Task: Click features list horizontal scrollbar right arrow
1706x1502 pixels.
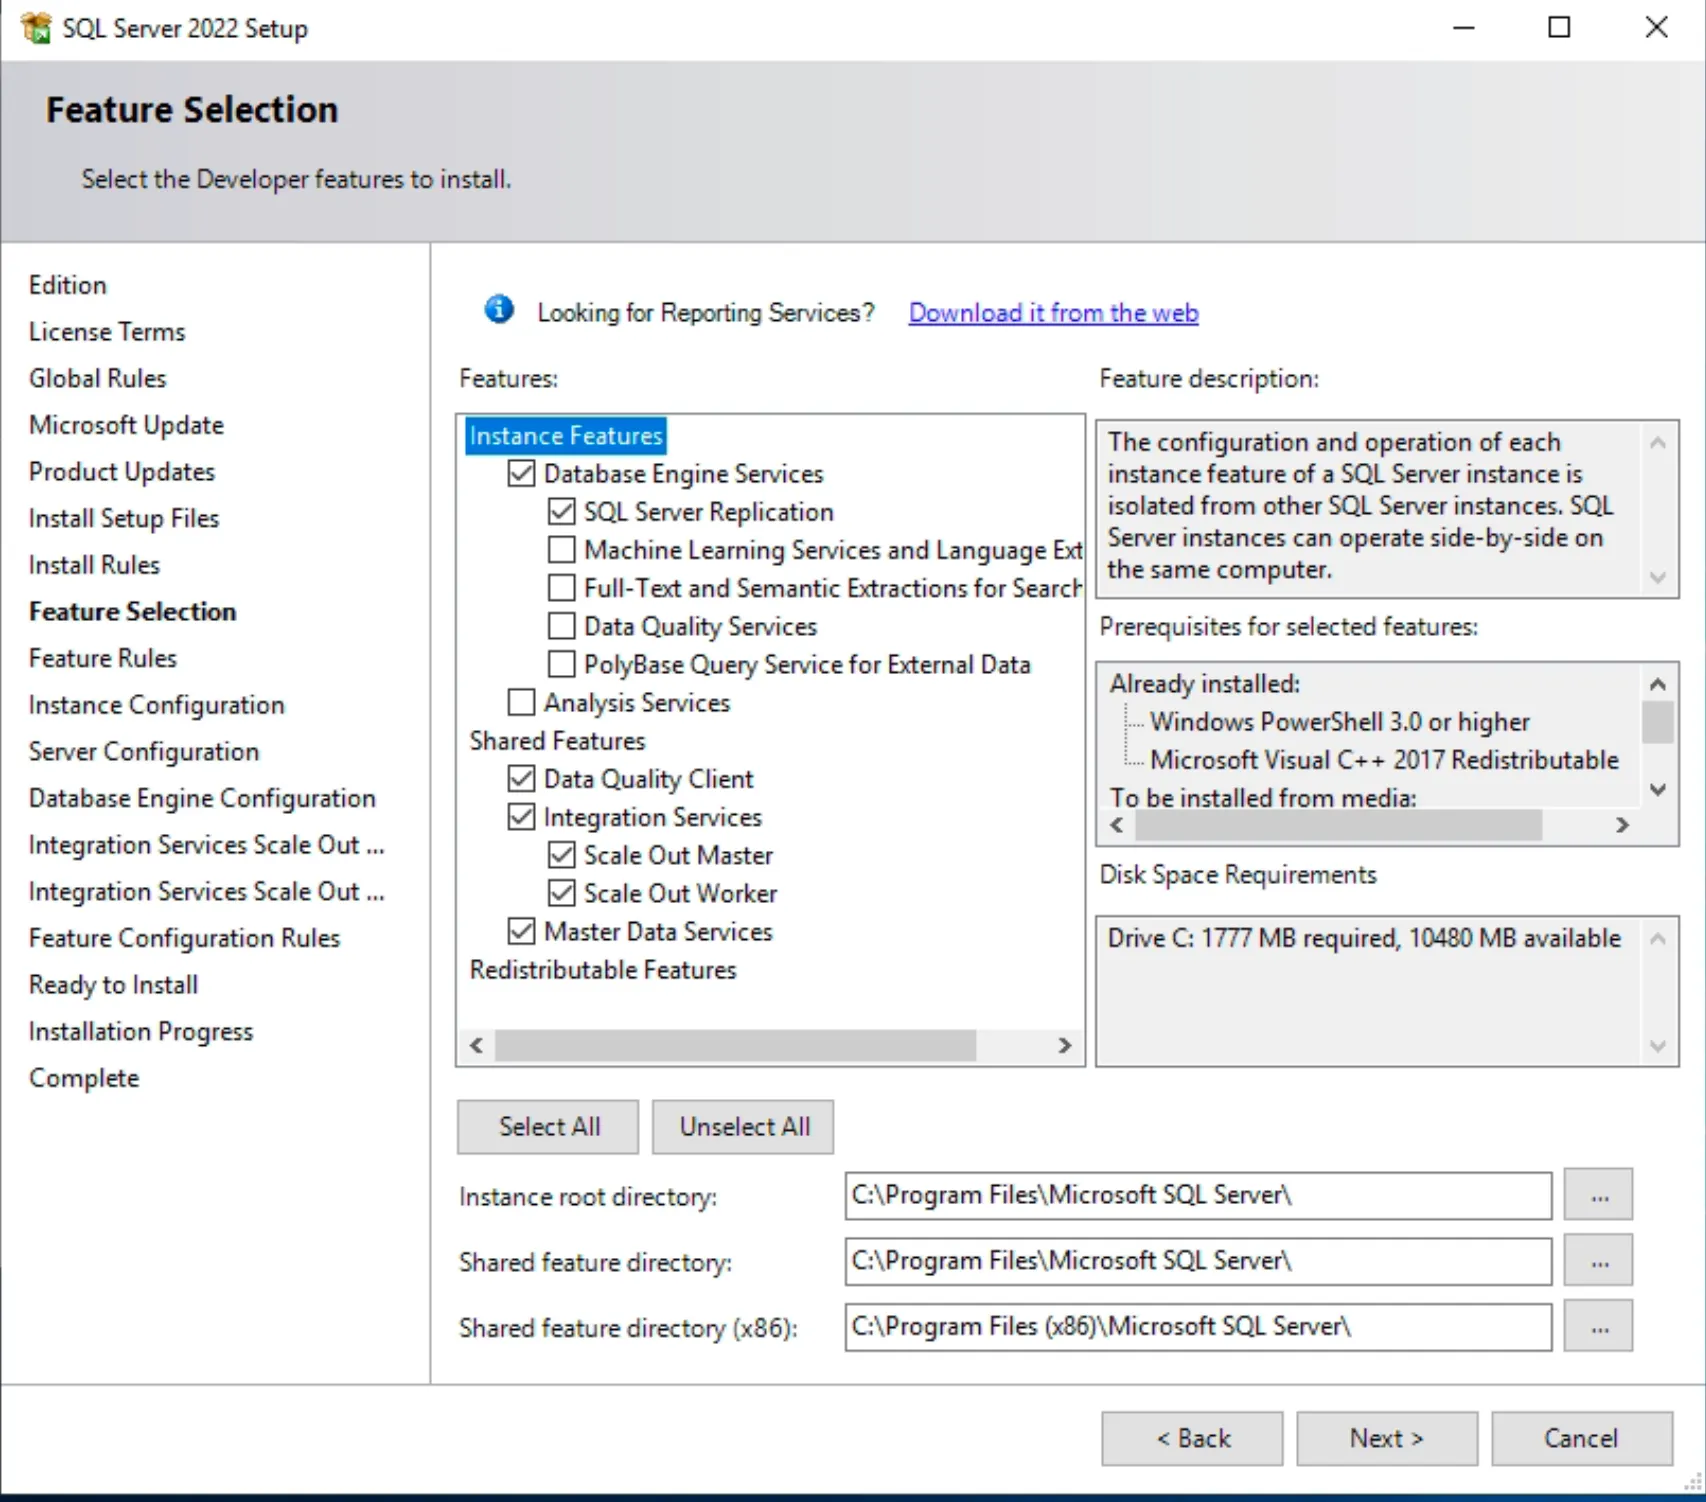Action: tap(1065, 1046)
